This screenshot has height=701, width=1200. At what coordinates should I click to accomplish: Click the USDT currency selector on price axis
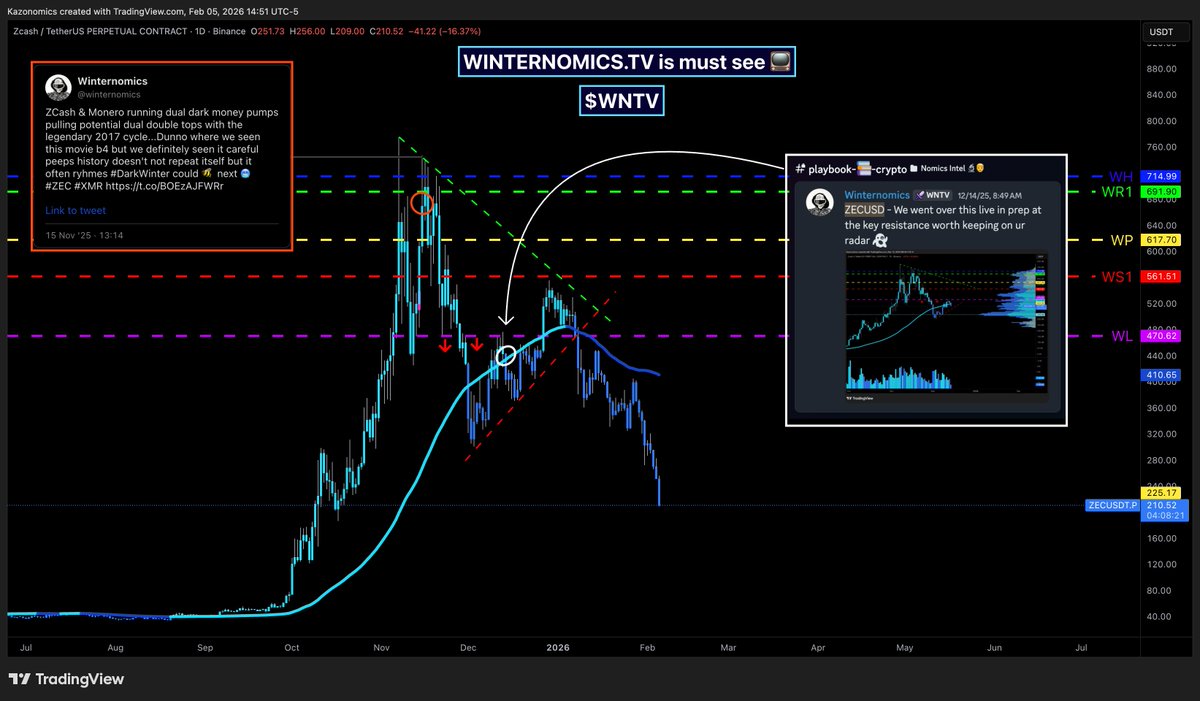[1162, 33]
